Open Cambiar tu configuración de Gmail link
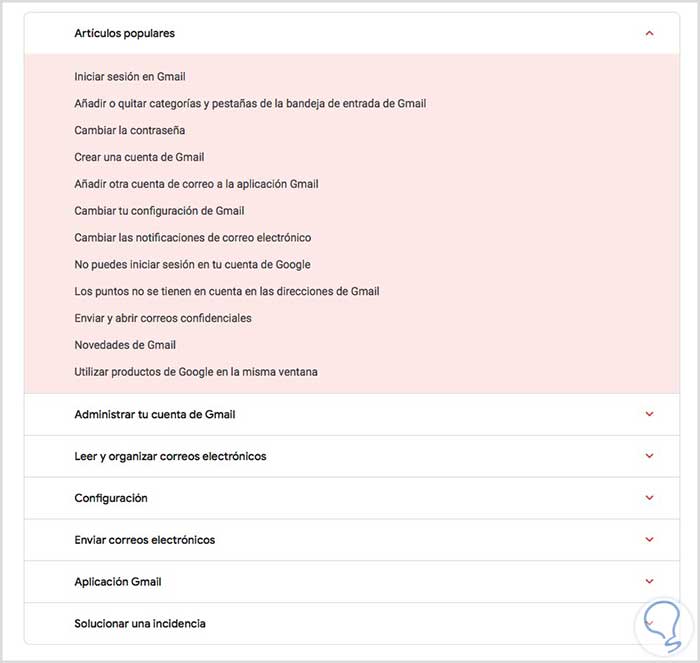Viewport: 700px width, 663px height. (x=159, y=211)
